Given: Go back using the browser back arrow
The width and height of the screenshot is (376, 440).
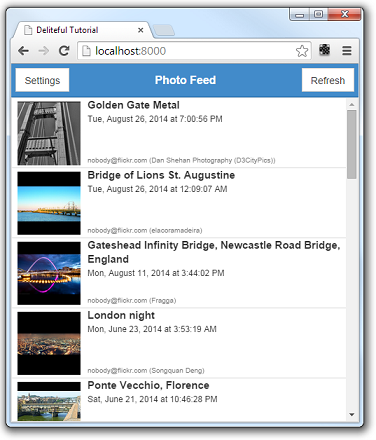Looking at the screenshot, I should coord(23,51).
